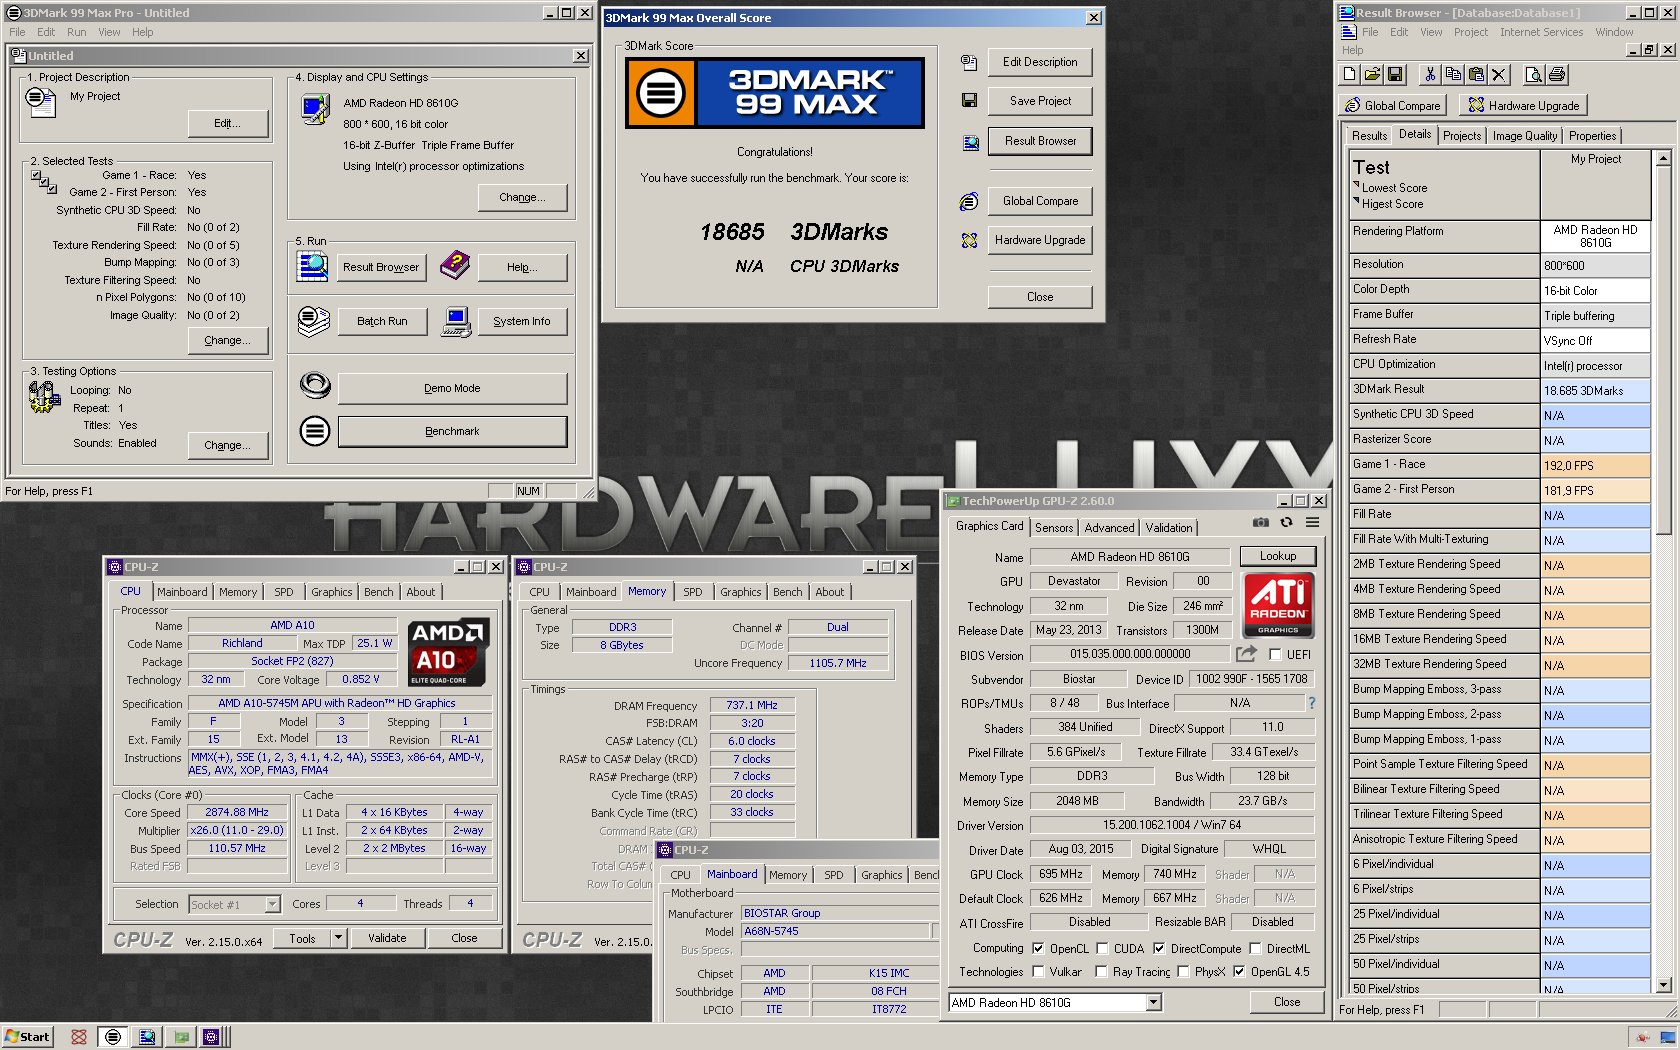Click scrollbar down arrow in Result Browser
Screen dimensions: 1680x1050
tap(1663, 985)
